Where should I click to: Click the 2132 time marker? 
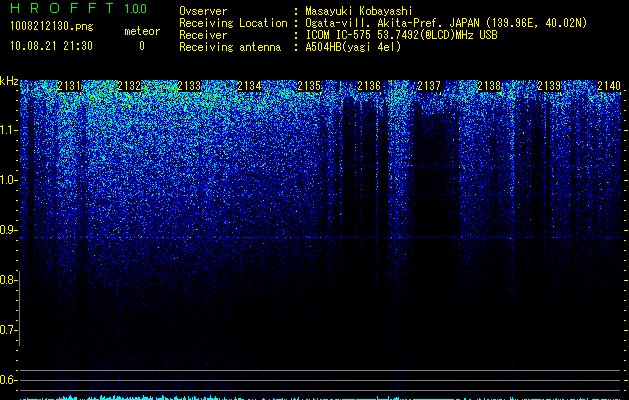coord(129,86)
